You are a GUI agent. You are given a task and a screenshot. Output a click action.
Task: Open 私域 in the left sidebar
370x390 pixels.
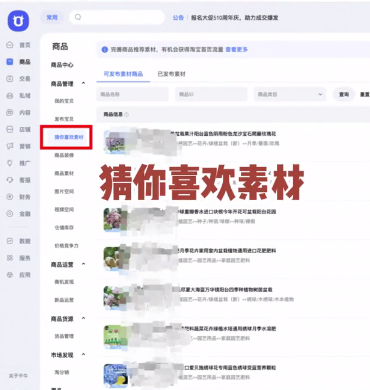tap(19, 96)
